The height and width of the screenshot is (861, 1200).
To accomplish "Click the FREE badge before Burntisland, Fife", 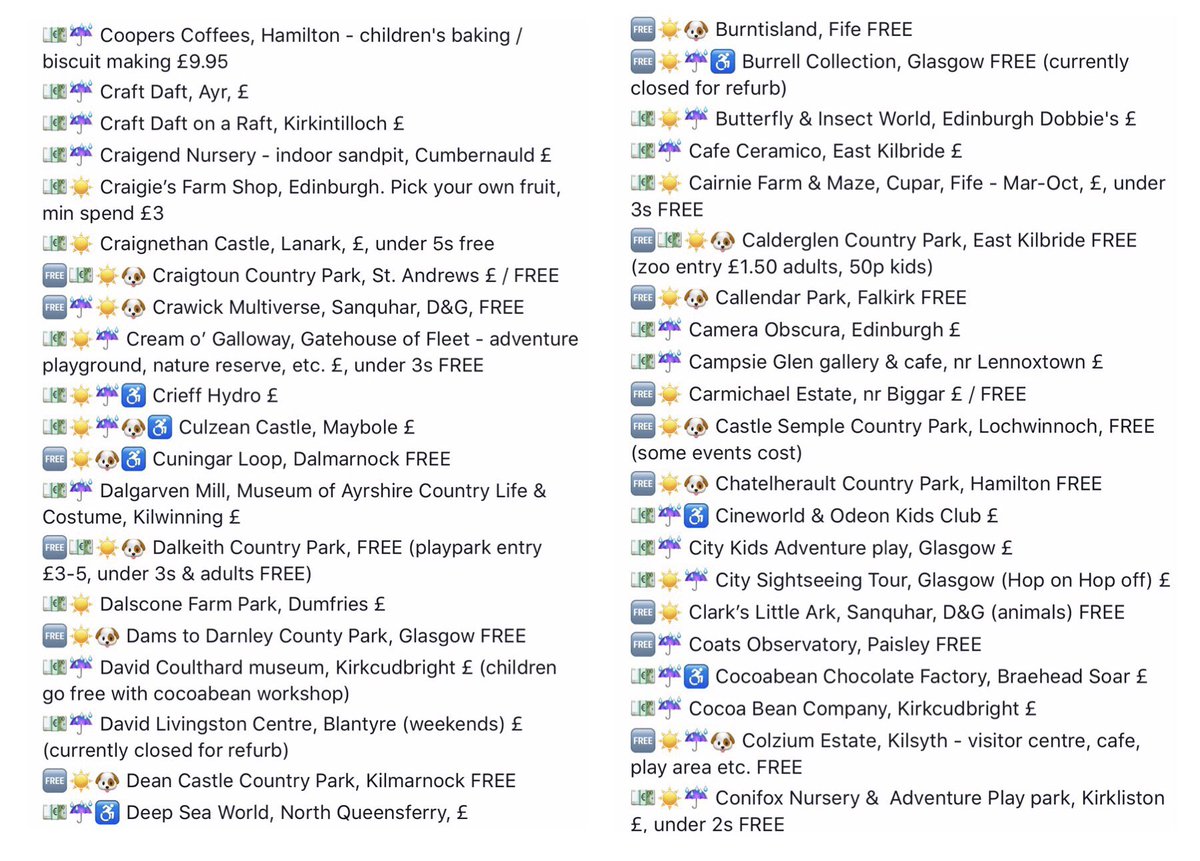I will point(642,30).
